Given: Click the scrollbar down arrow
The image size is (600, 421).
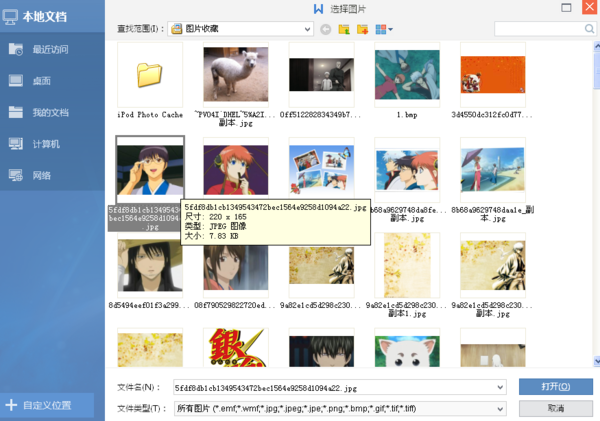Looking at the screenshot, I should click(x=597, y=361).
